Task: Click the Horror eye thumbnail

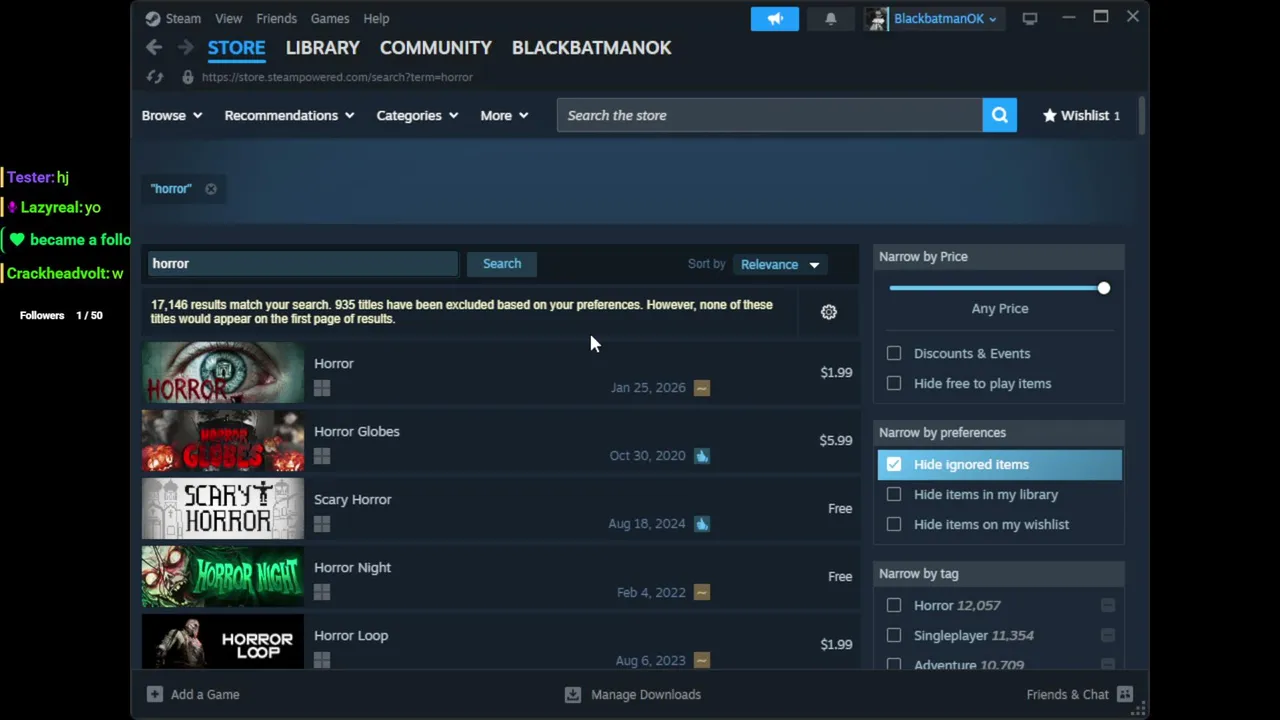Action: pos(222,372)
